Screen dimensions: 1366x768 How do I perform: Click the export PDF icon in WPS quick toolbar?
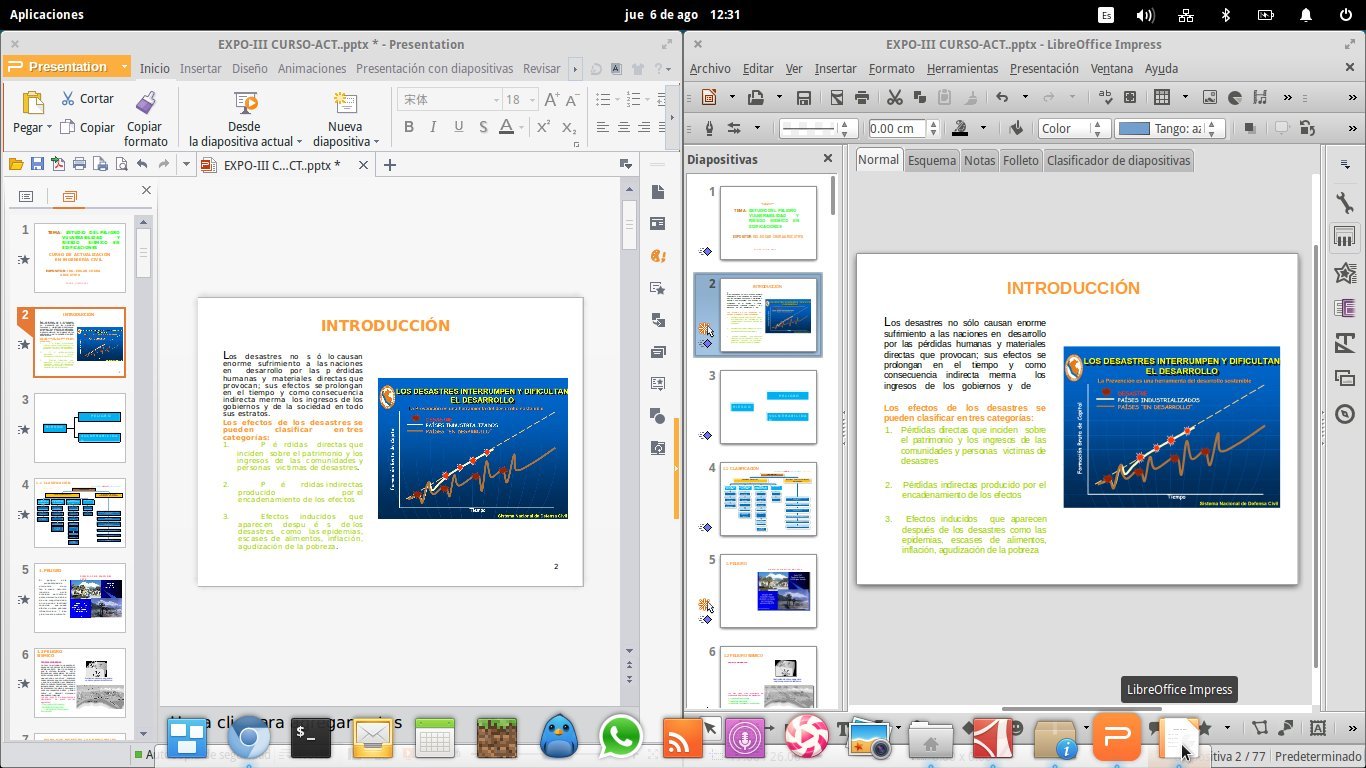(58, 165)
